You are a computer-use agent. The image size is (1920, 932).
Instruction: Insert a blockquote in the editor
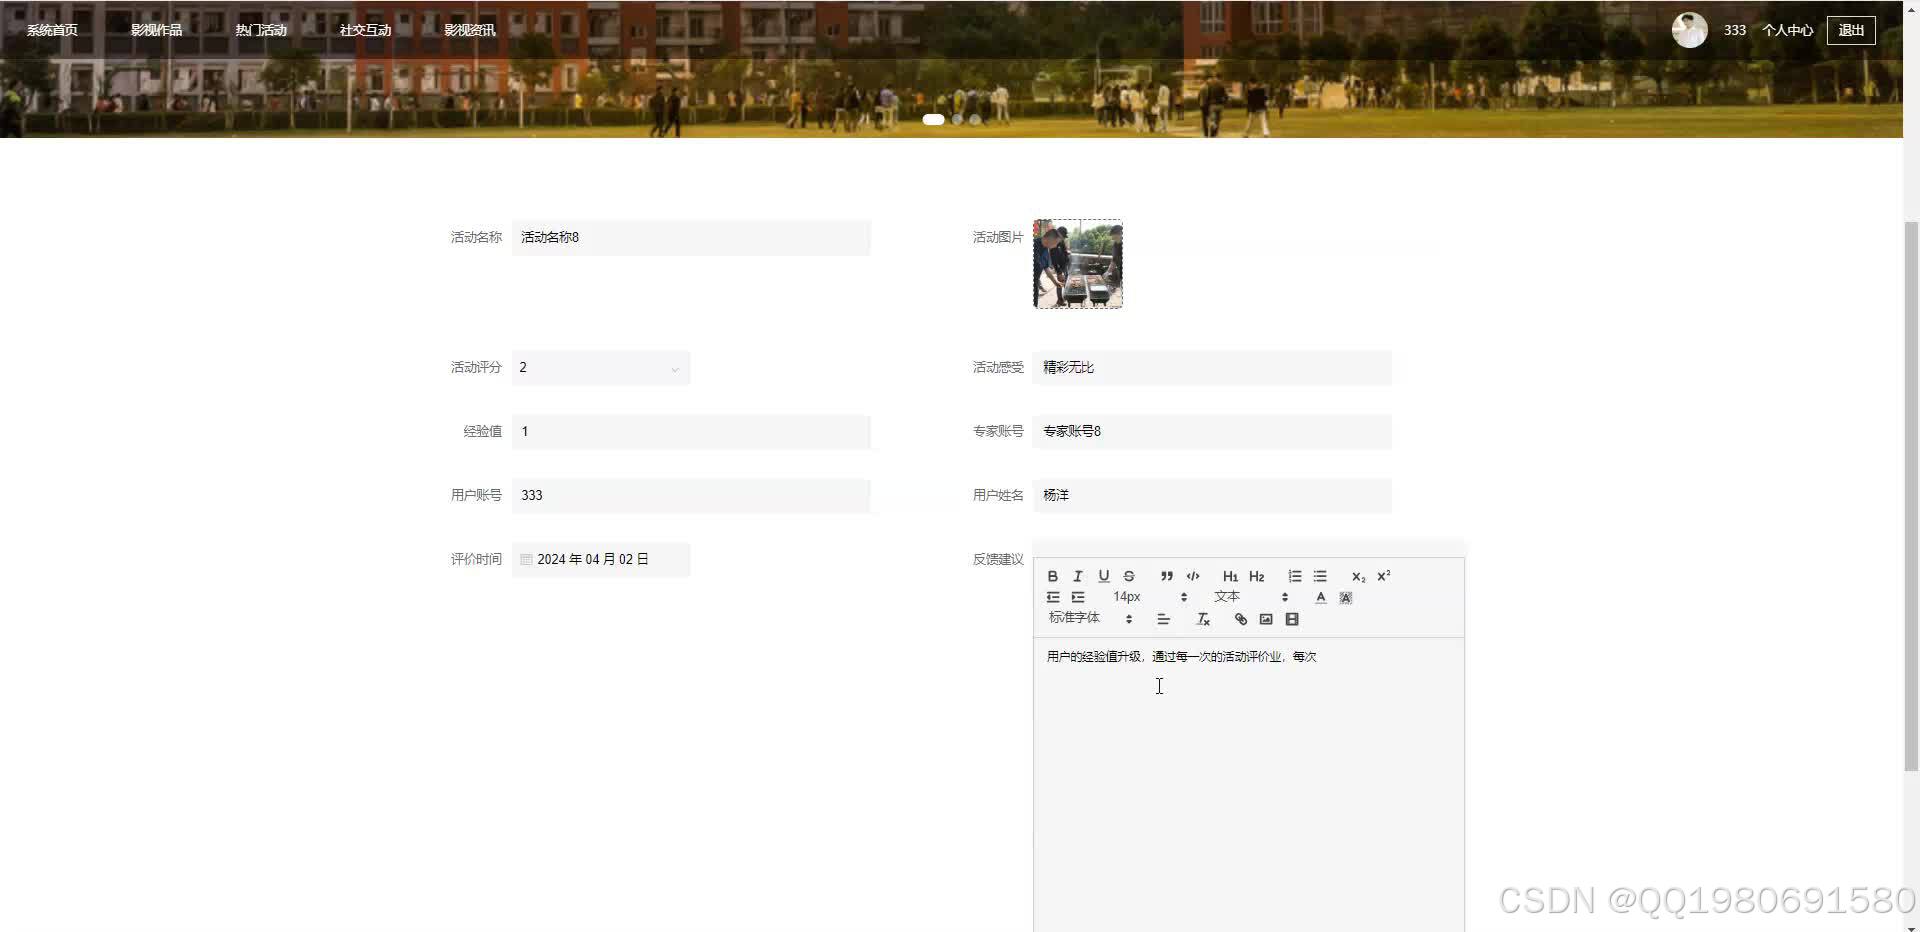pyautogui.click(x=1166, y=576)
